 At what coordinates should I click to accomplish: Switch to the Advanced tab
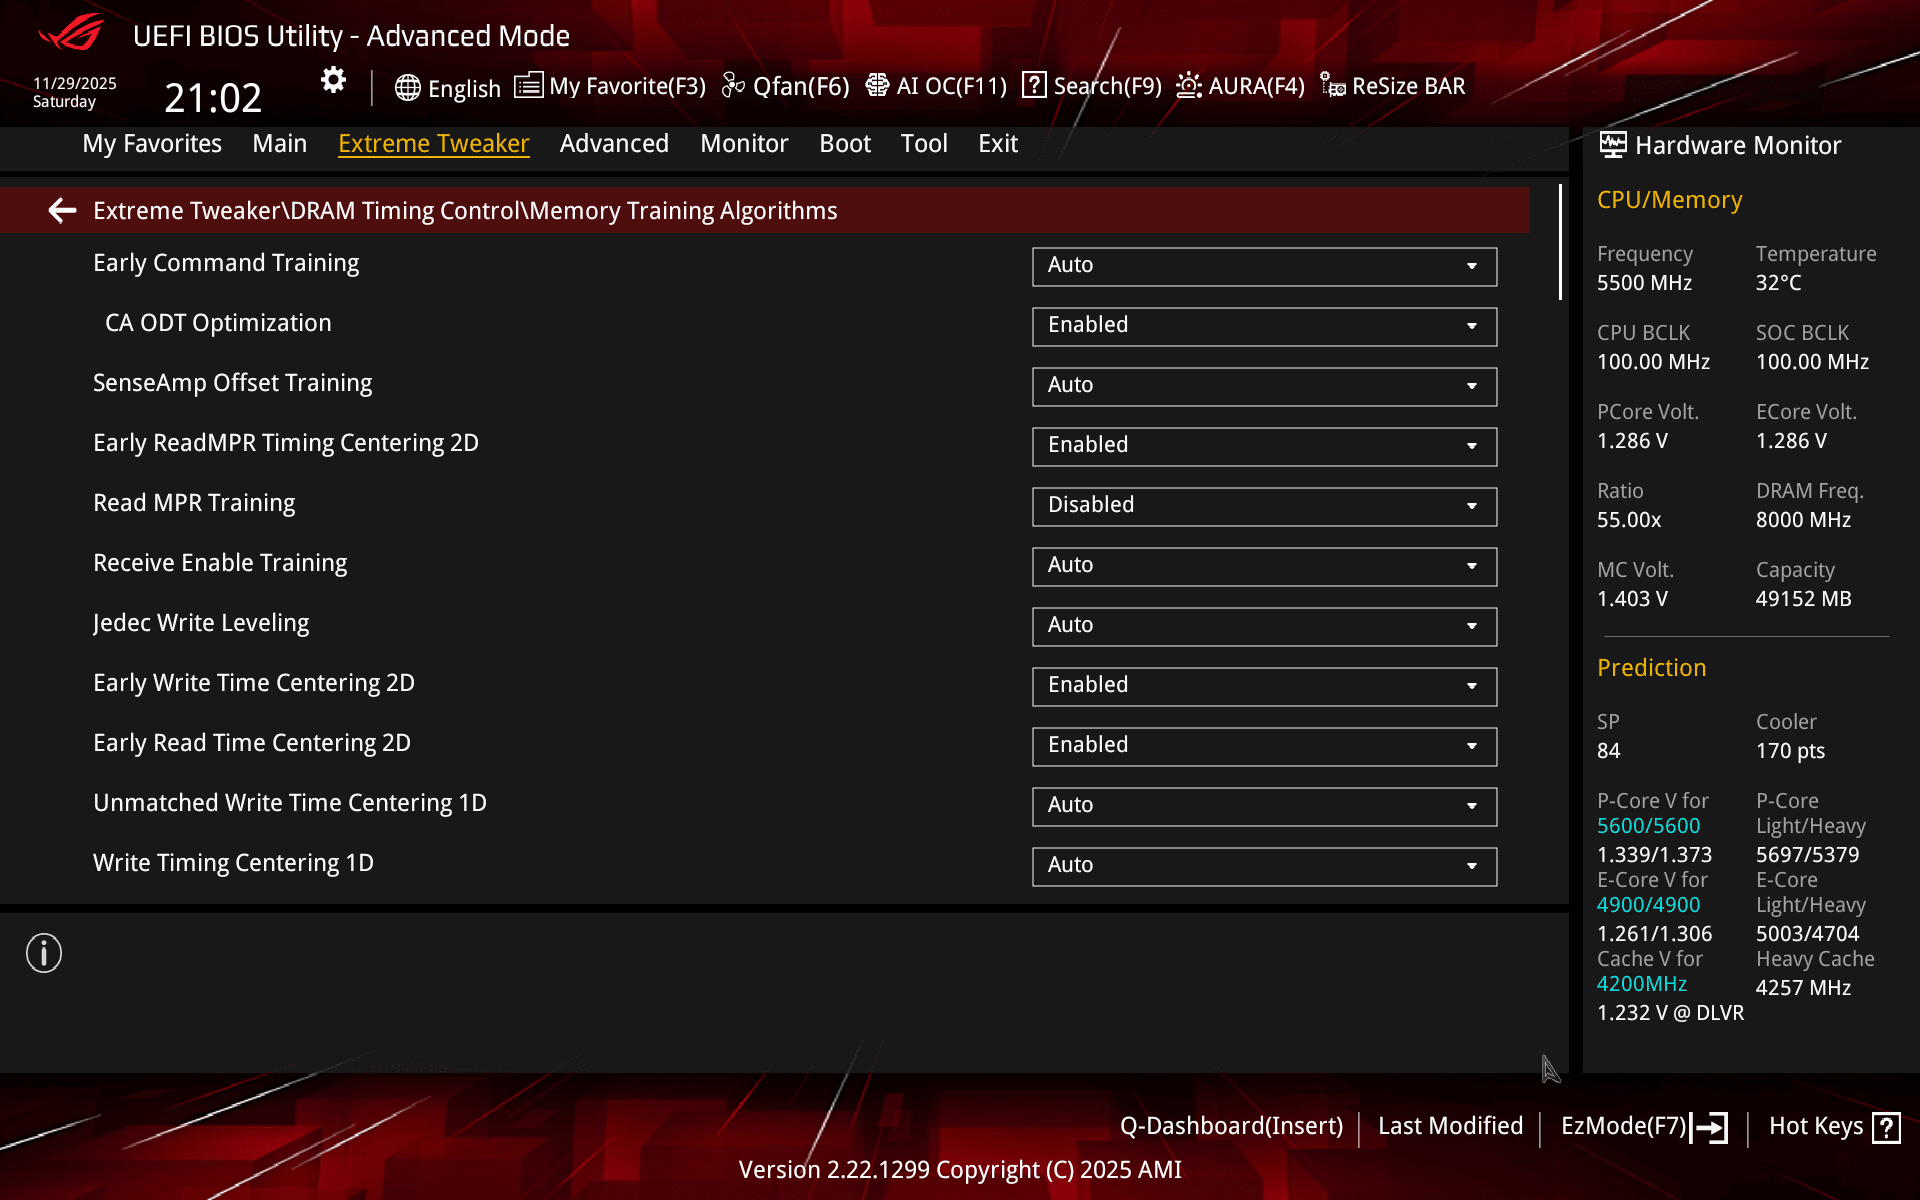coord(614,144)
